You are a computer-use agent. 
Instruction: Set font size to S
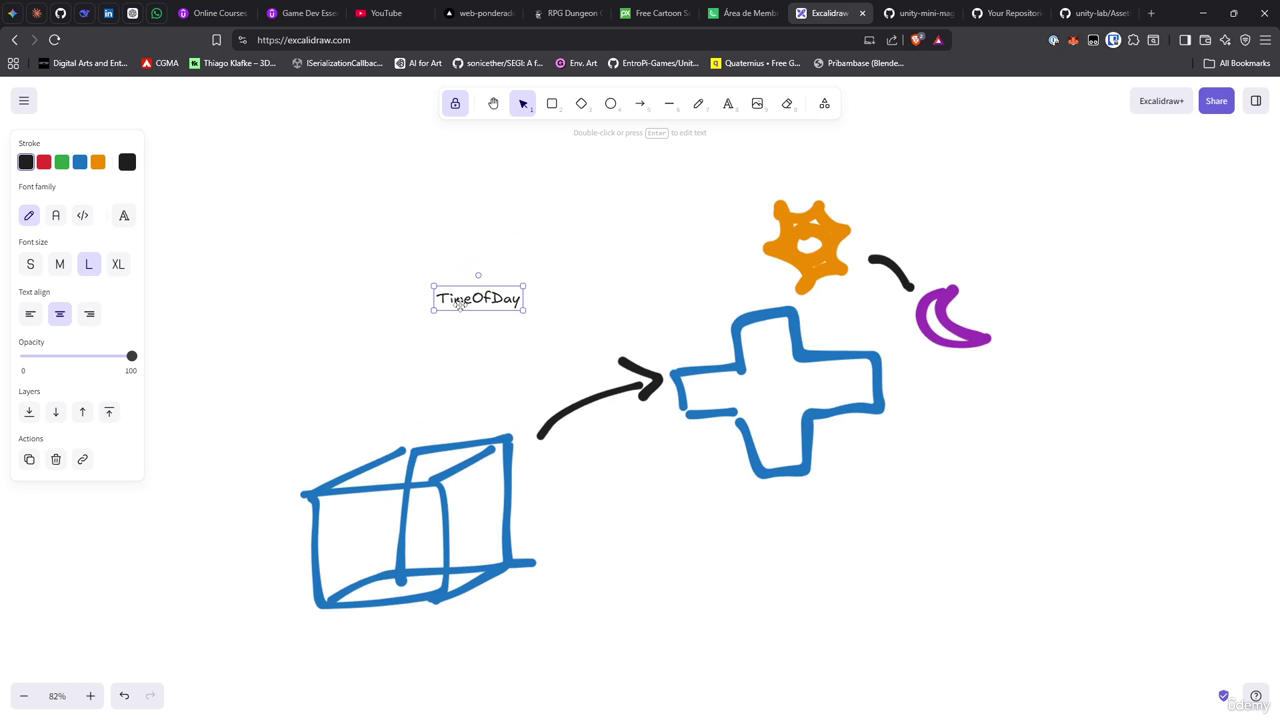(x=30, y=264)
